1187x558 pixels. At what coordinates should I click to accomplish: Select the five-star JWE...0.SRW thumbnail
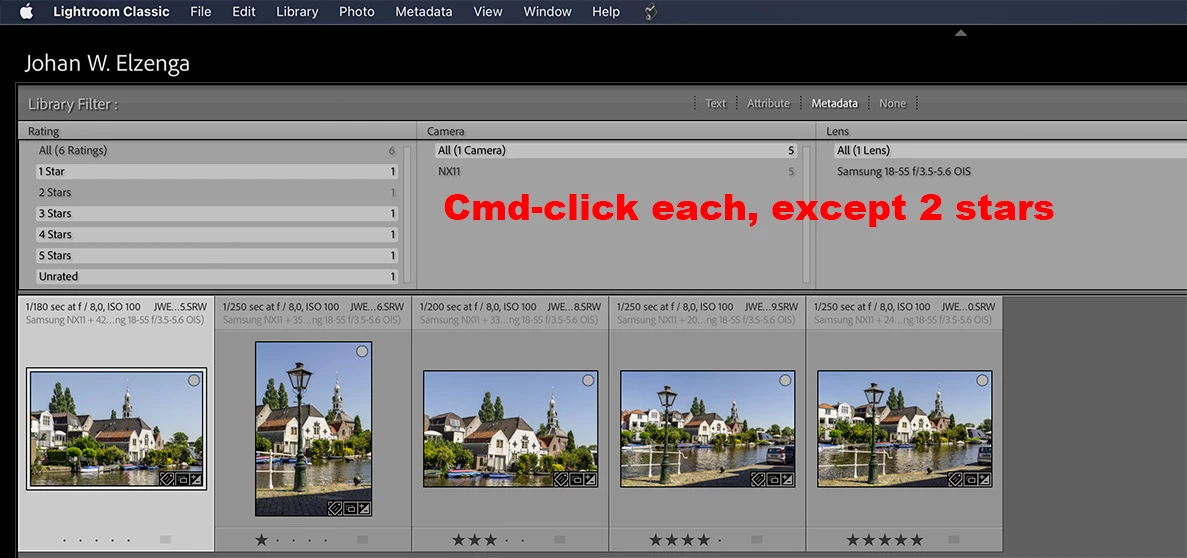tap(905, 429)
